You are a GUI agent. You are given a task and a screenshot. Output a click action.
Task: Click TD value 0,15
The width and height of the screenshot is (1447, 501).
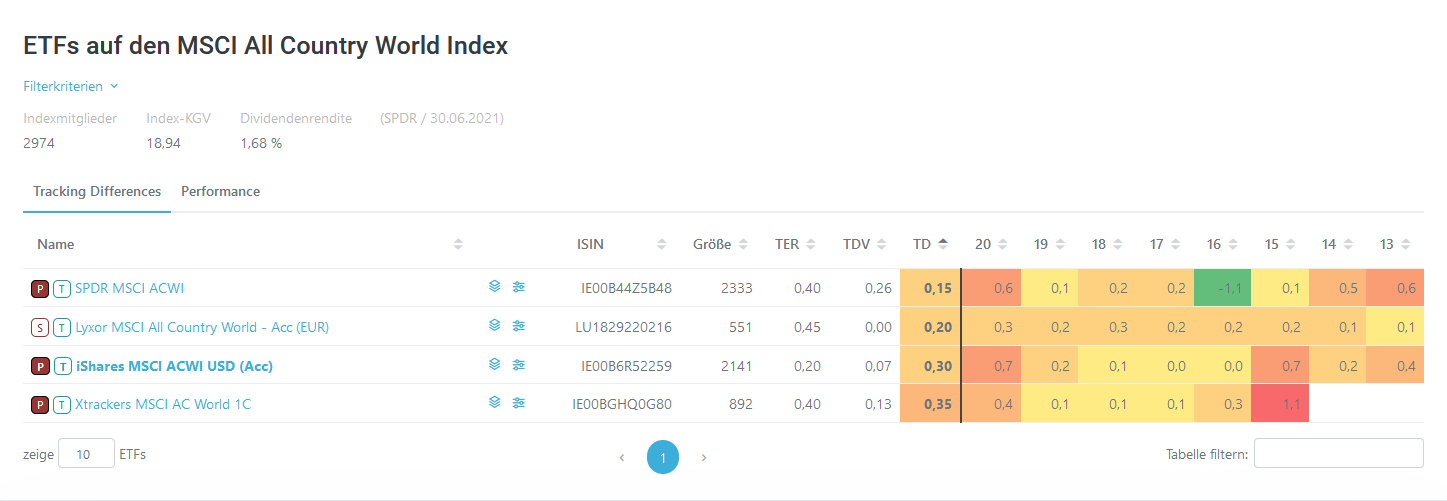pyautogui.click(x=938, y=288)
